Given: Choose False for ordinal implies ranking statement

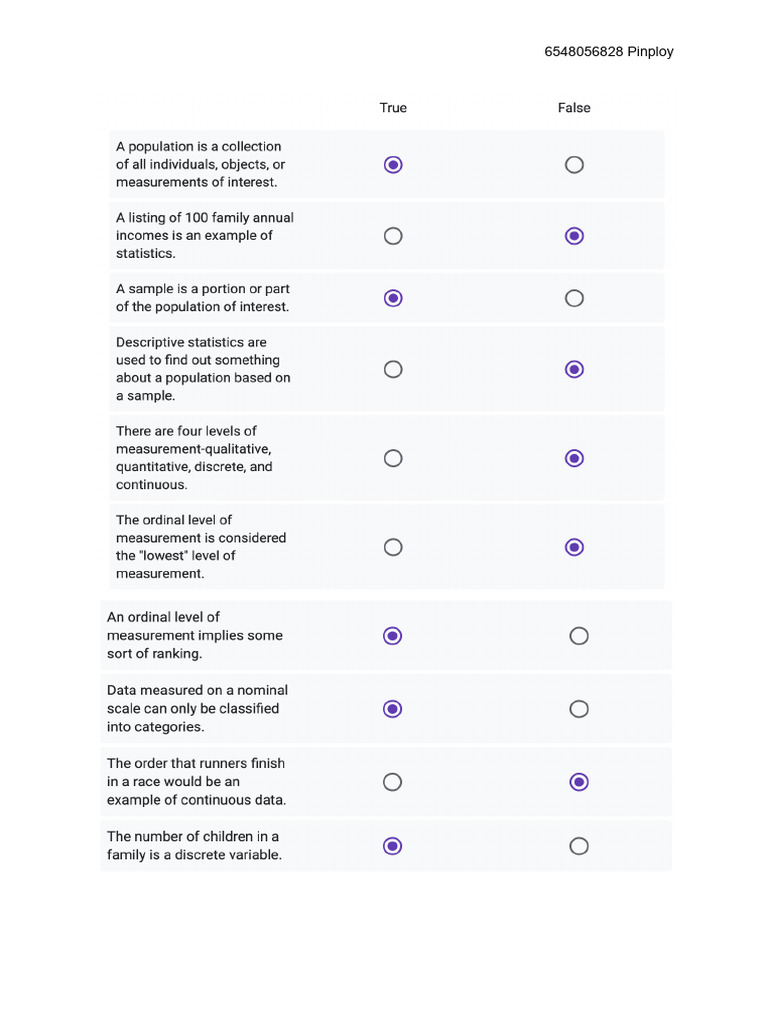Looking at the screenshot, I should point(579,636).
